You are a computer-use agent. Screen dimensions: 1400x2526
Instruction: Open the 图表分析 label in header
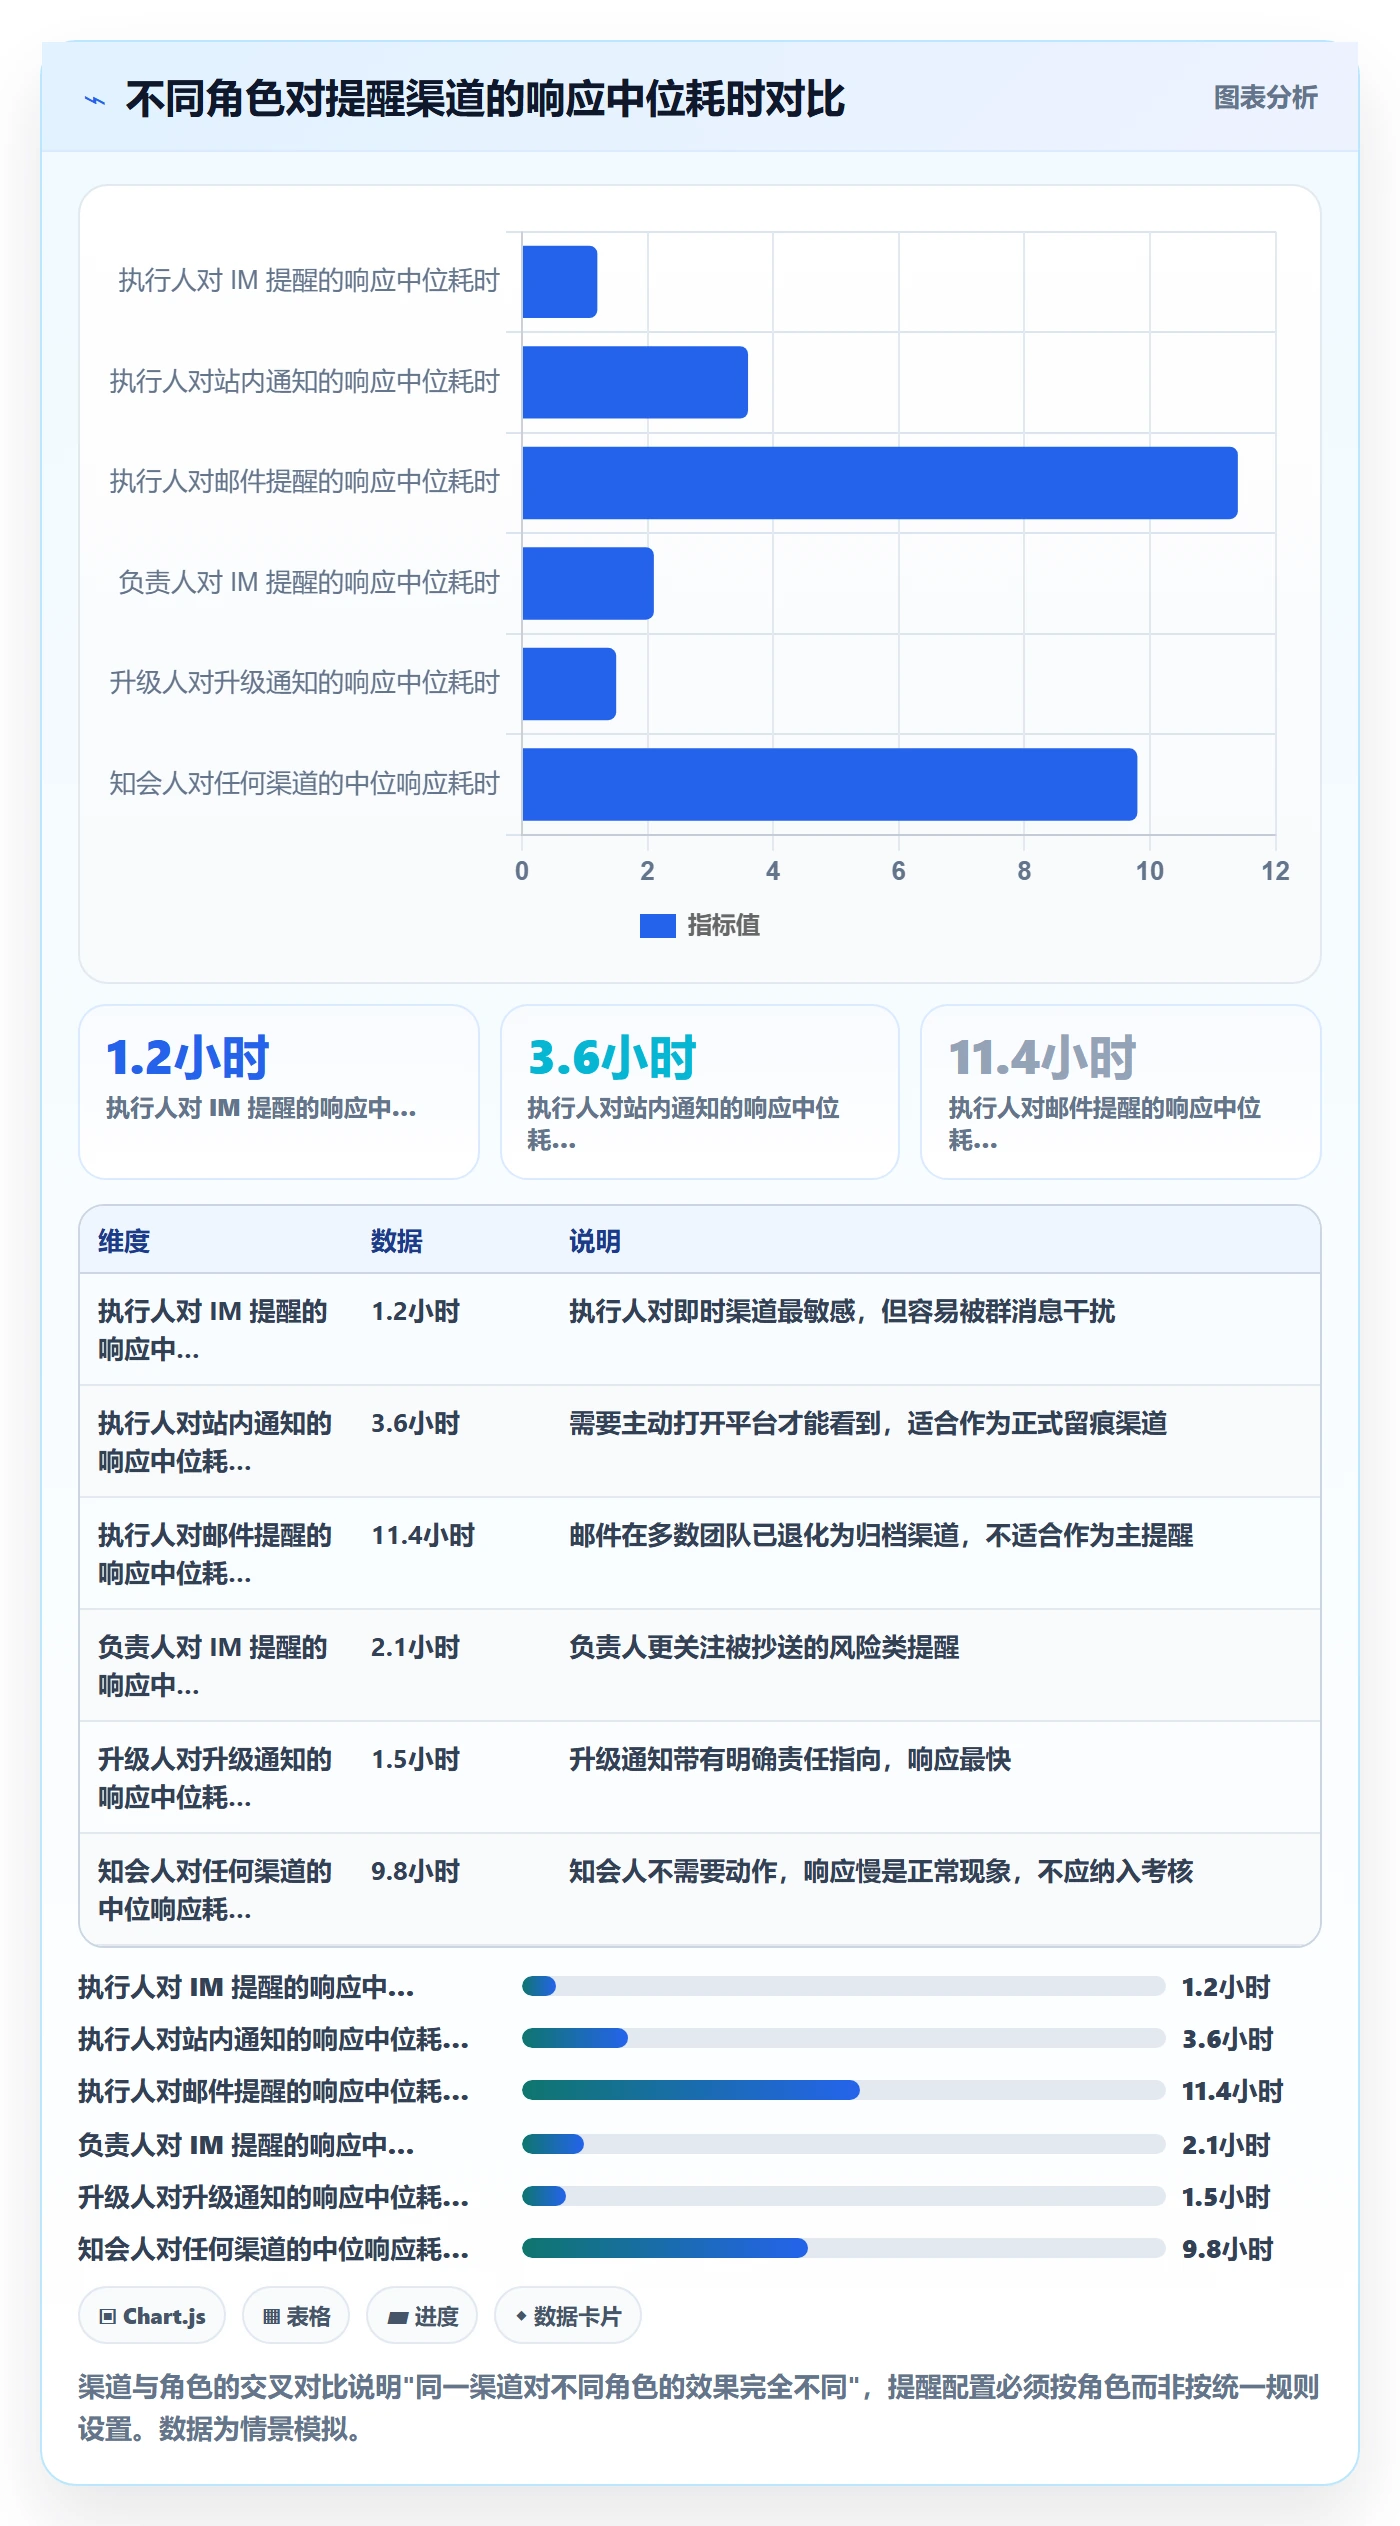1265,97
